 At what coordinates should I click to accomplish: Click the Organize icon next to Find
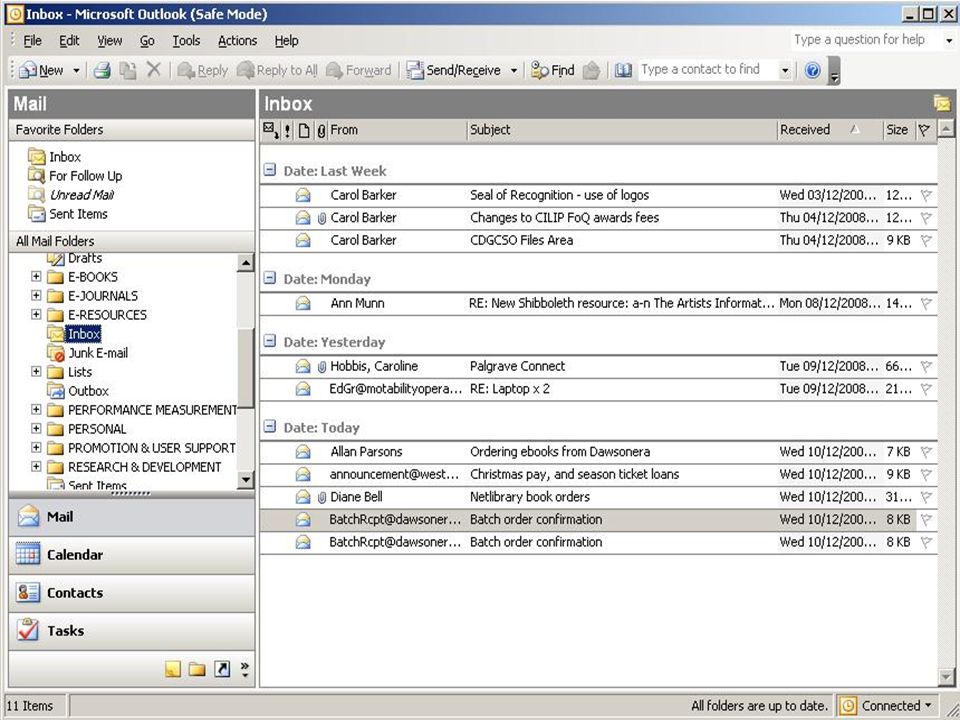(x=591, y=70)
